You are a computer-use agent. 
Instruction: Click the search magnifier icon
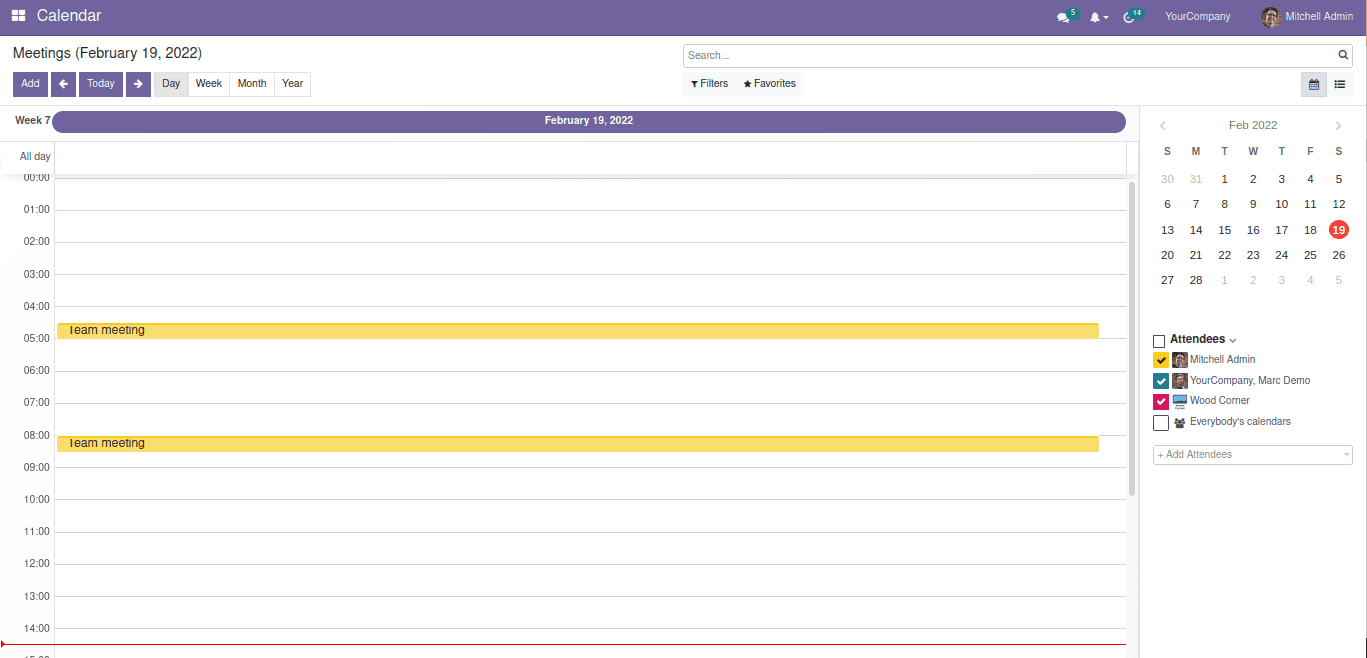[x=1343, y=56]
